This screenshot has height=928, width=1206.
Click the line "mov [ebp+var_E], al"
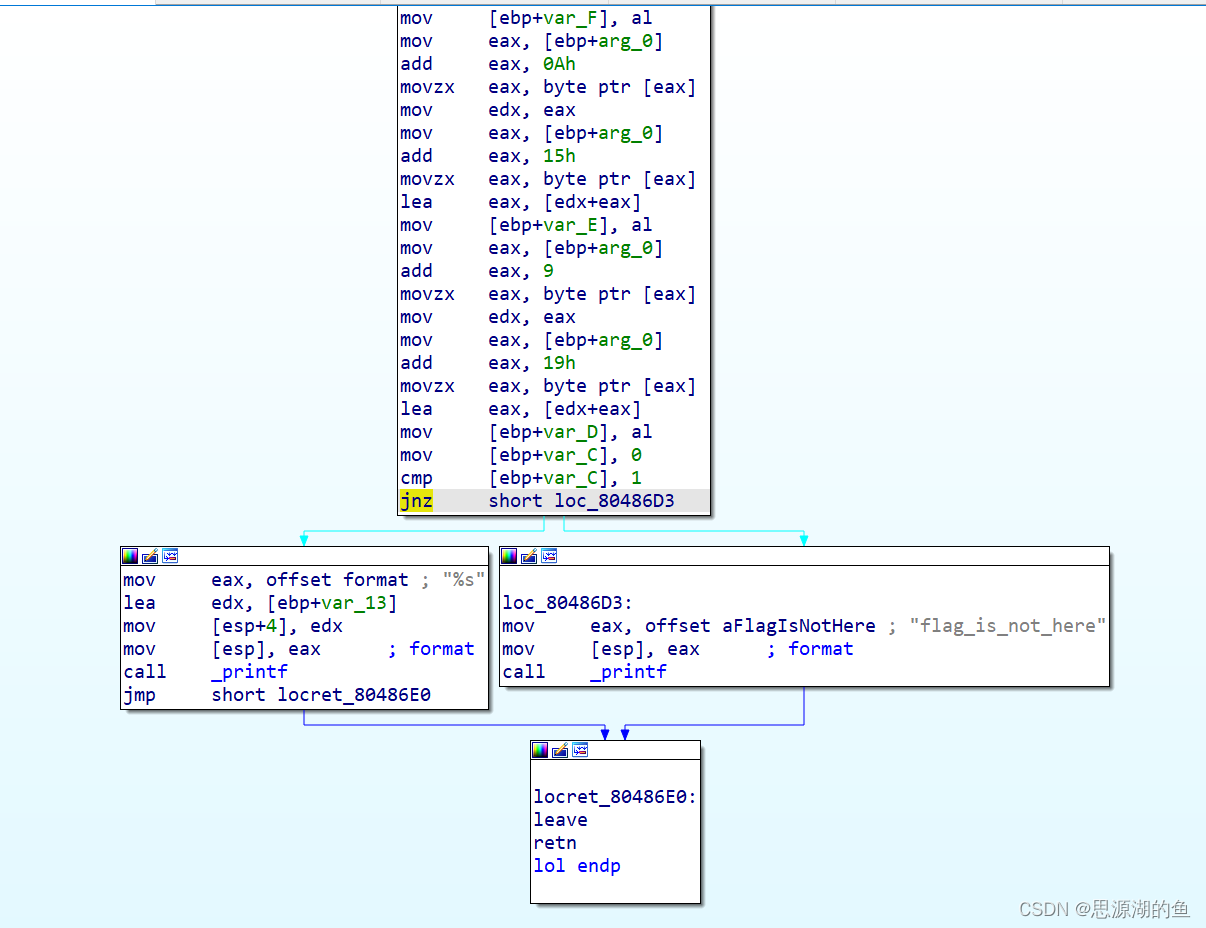pyautogui.click(x=526, y=225)
